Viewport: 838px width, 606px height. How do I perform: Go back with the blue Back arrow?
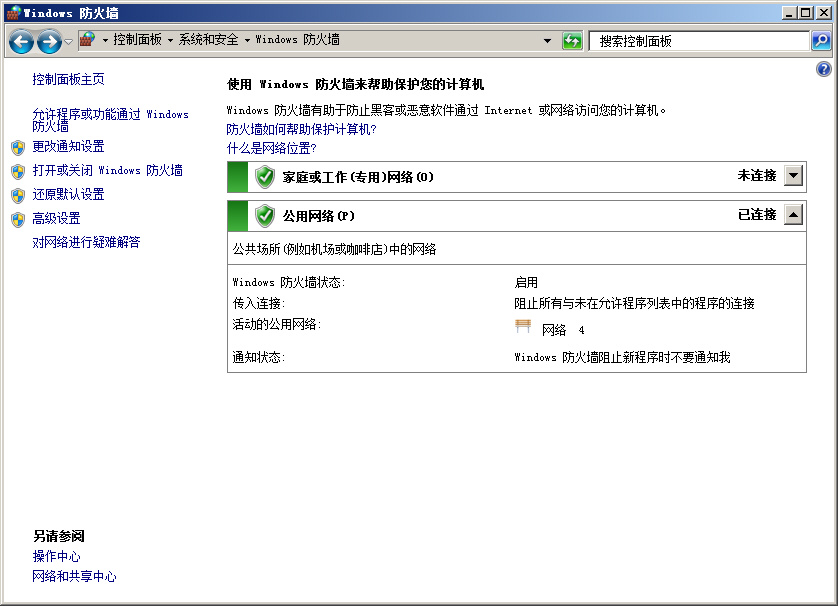pos(21,41)
